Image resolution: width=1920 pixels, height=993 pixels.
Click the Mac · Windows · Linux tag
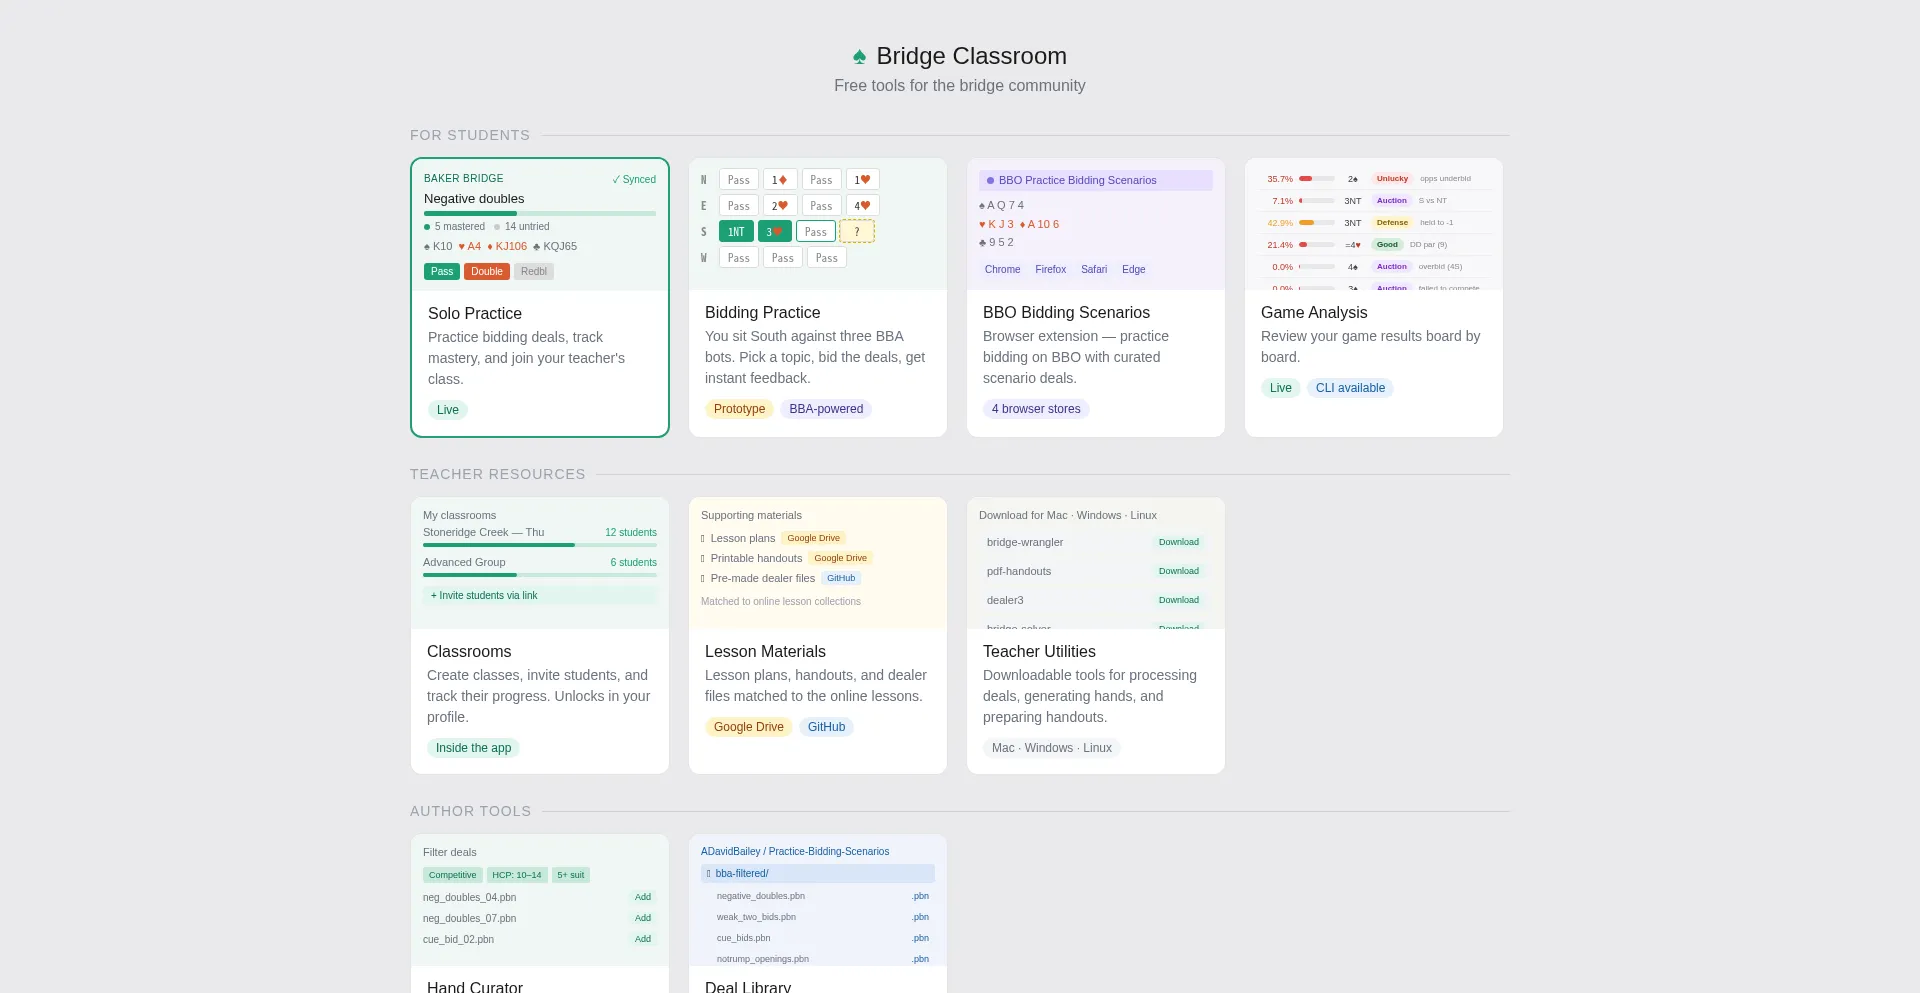point(1052,748)
